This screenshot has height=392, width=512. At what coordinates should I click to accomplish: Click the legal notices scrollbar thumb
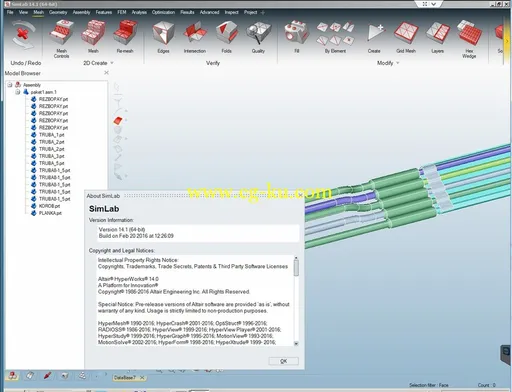click(296, 268)
